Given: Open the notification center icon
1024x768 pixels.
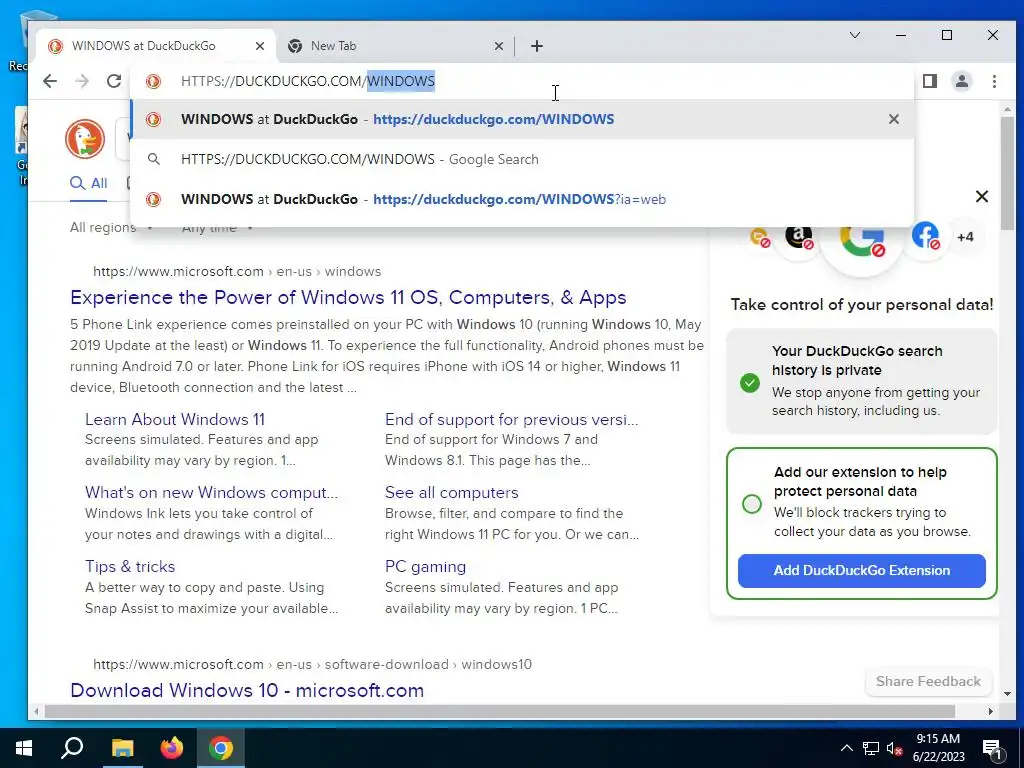Looking at the screenshot, I should (x=992, y=749).
